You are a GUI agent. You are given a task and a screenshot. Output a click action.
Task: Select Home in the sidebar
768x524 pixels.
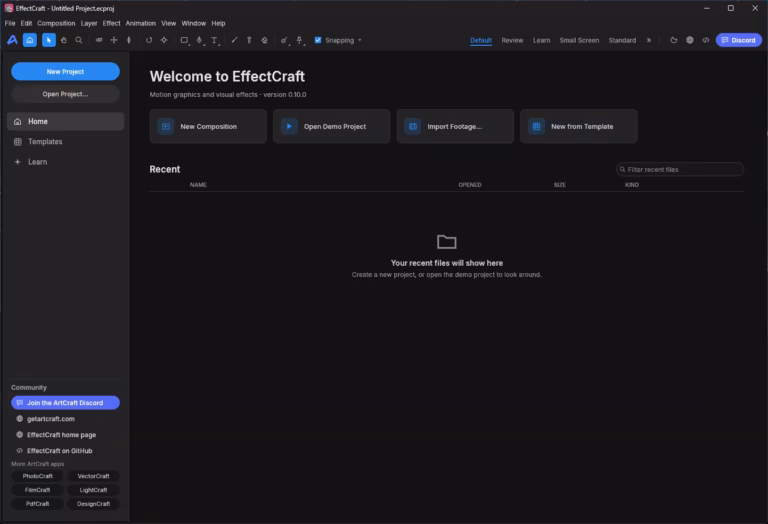click(x=65, y=121)
